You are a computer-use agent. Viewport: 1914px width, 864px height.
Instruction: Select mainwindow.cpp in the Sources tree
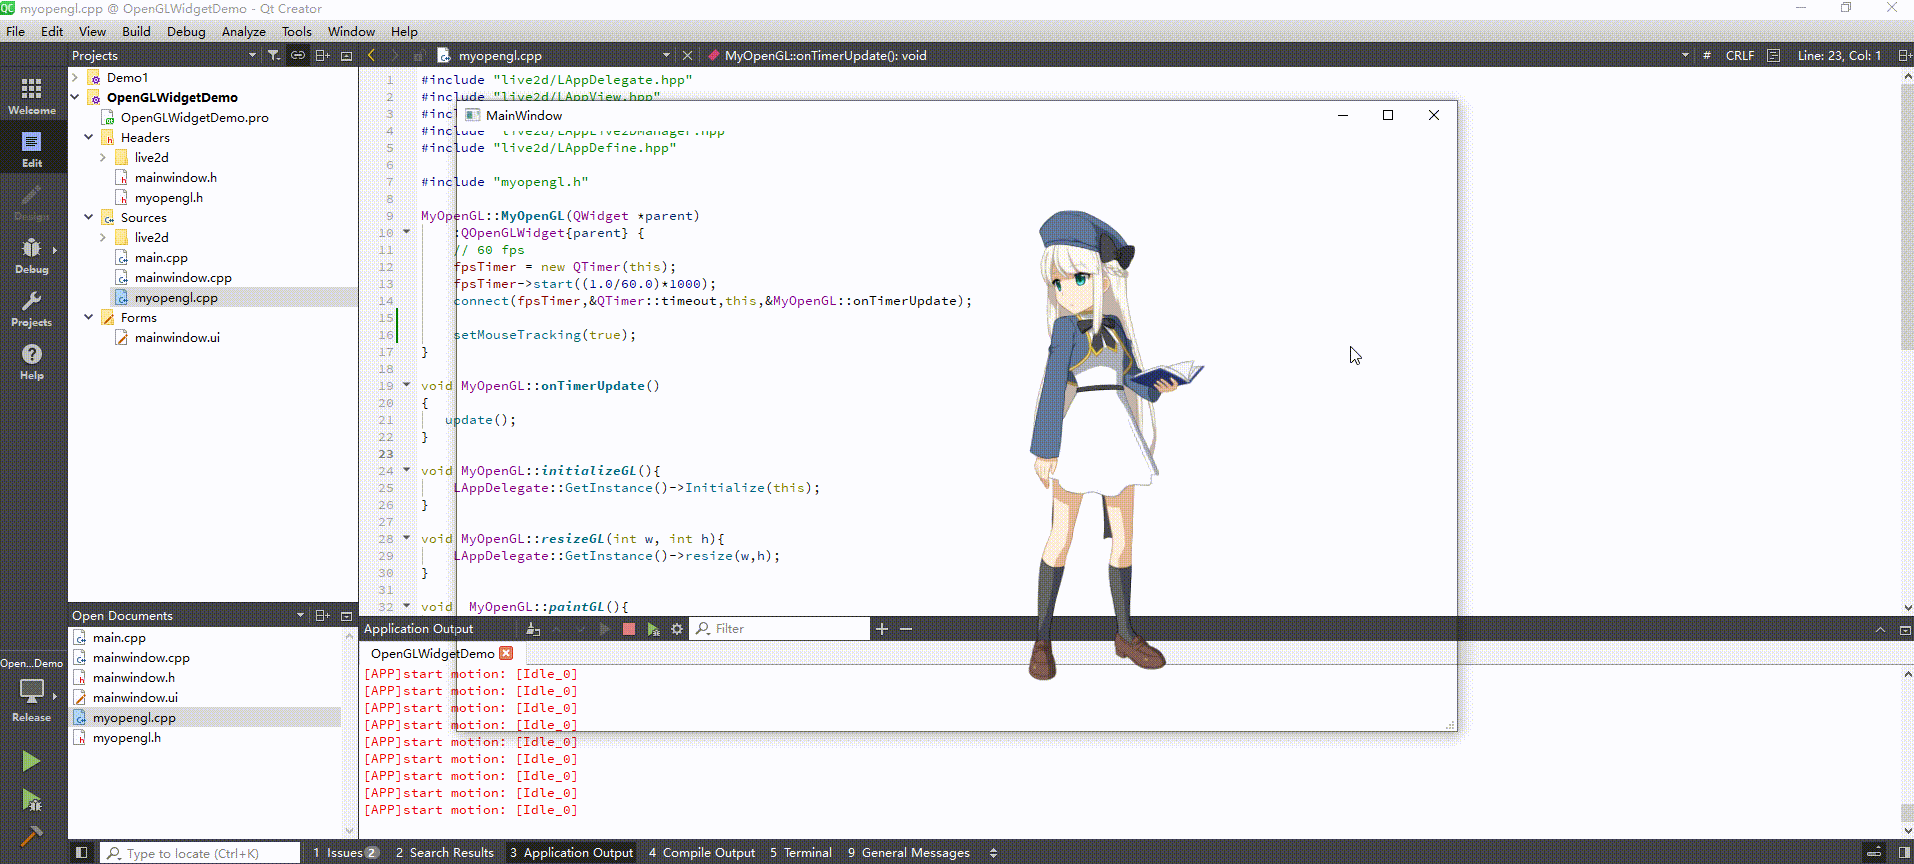[x=183, y=277]
